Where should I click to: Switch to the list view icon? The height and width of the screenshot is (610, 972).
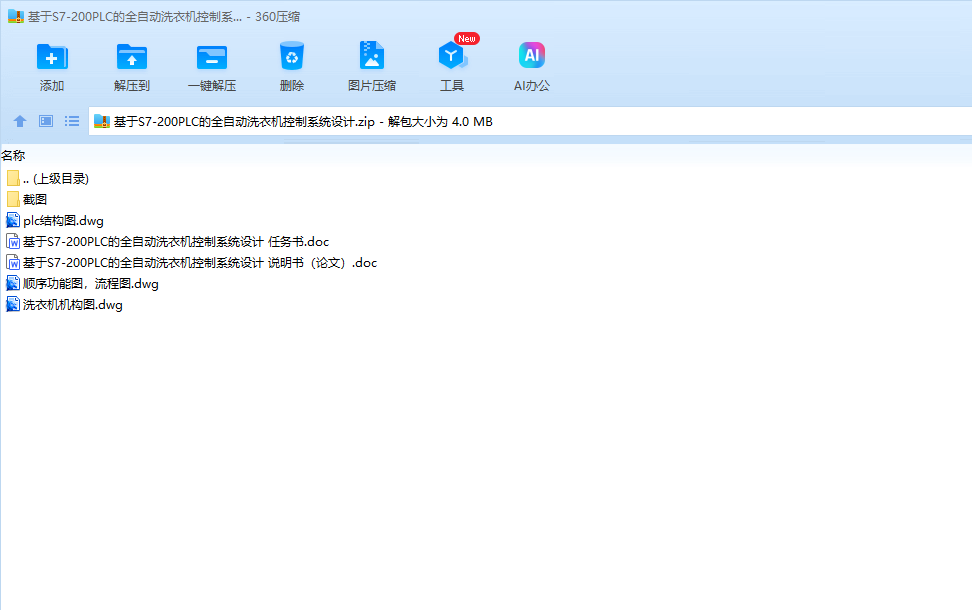click(x=72, y=122)
